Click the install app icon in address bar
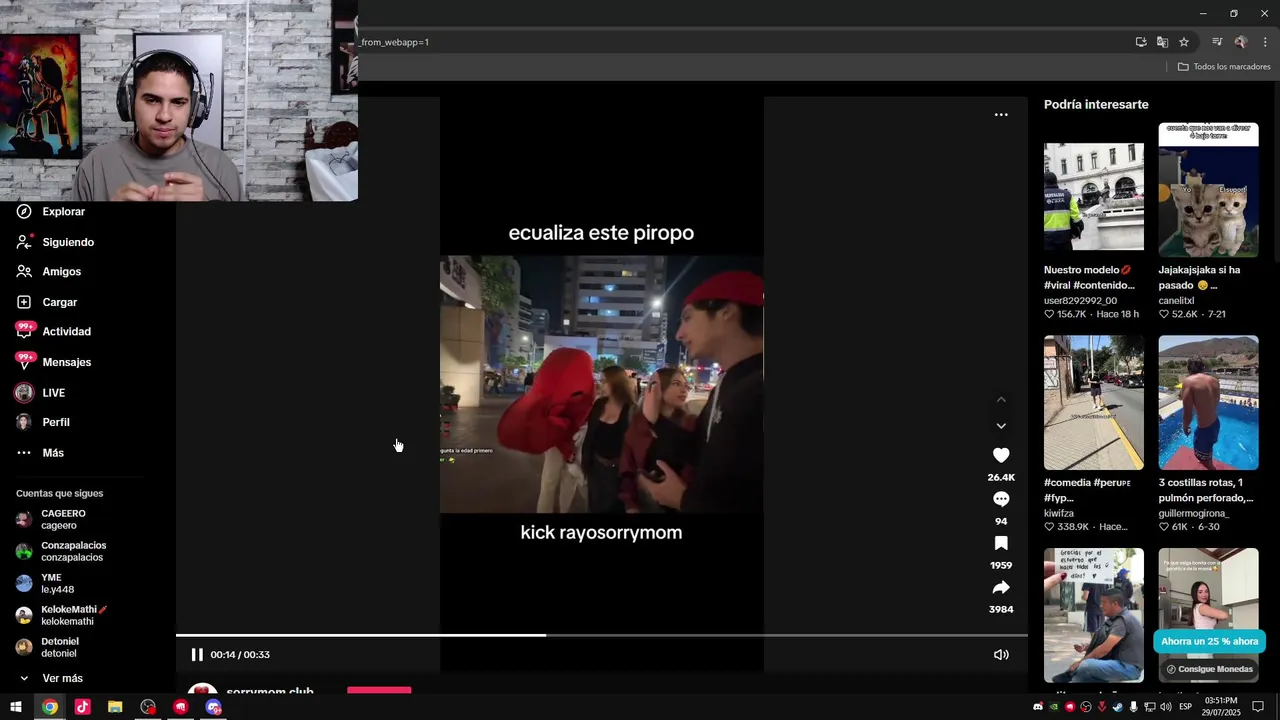This screenshot has height=720, width=1280. pos(1141,42)
